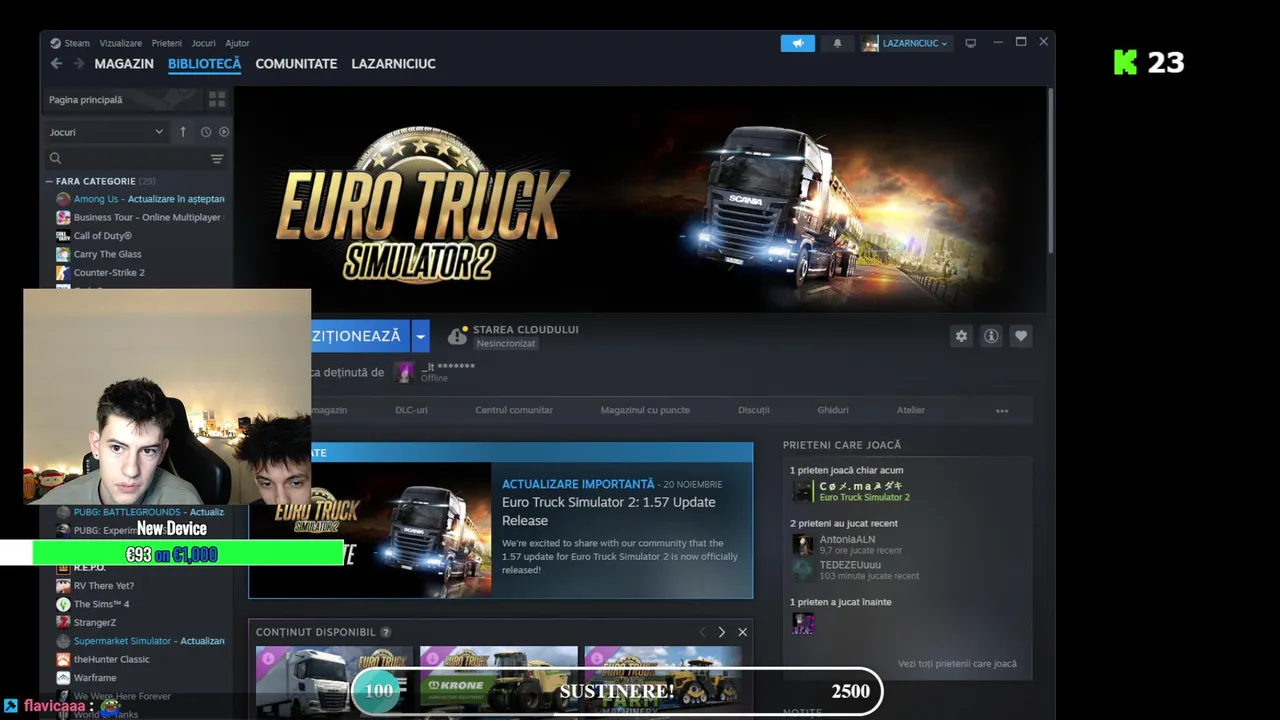
Task: Click friend TEDEZEUuuu
Action: 850,565
